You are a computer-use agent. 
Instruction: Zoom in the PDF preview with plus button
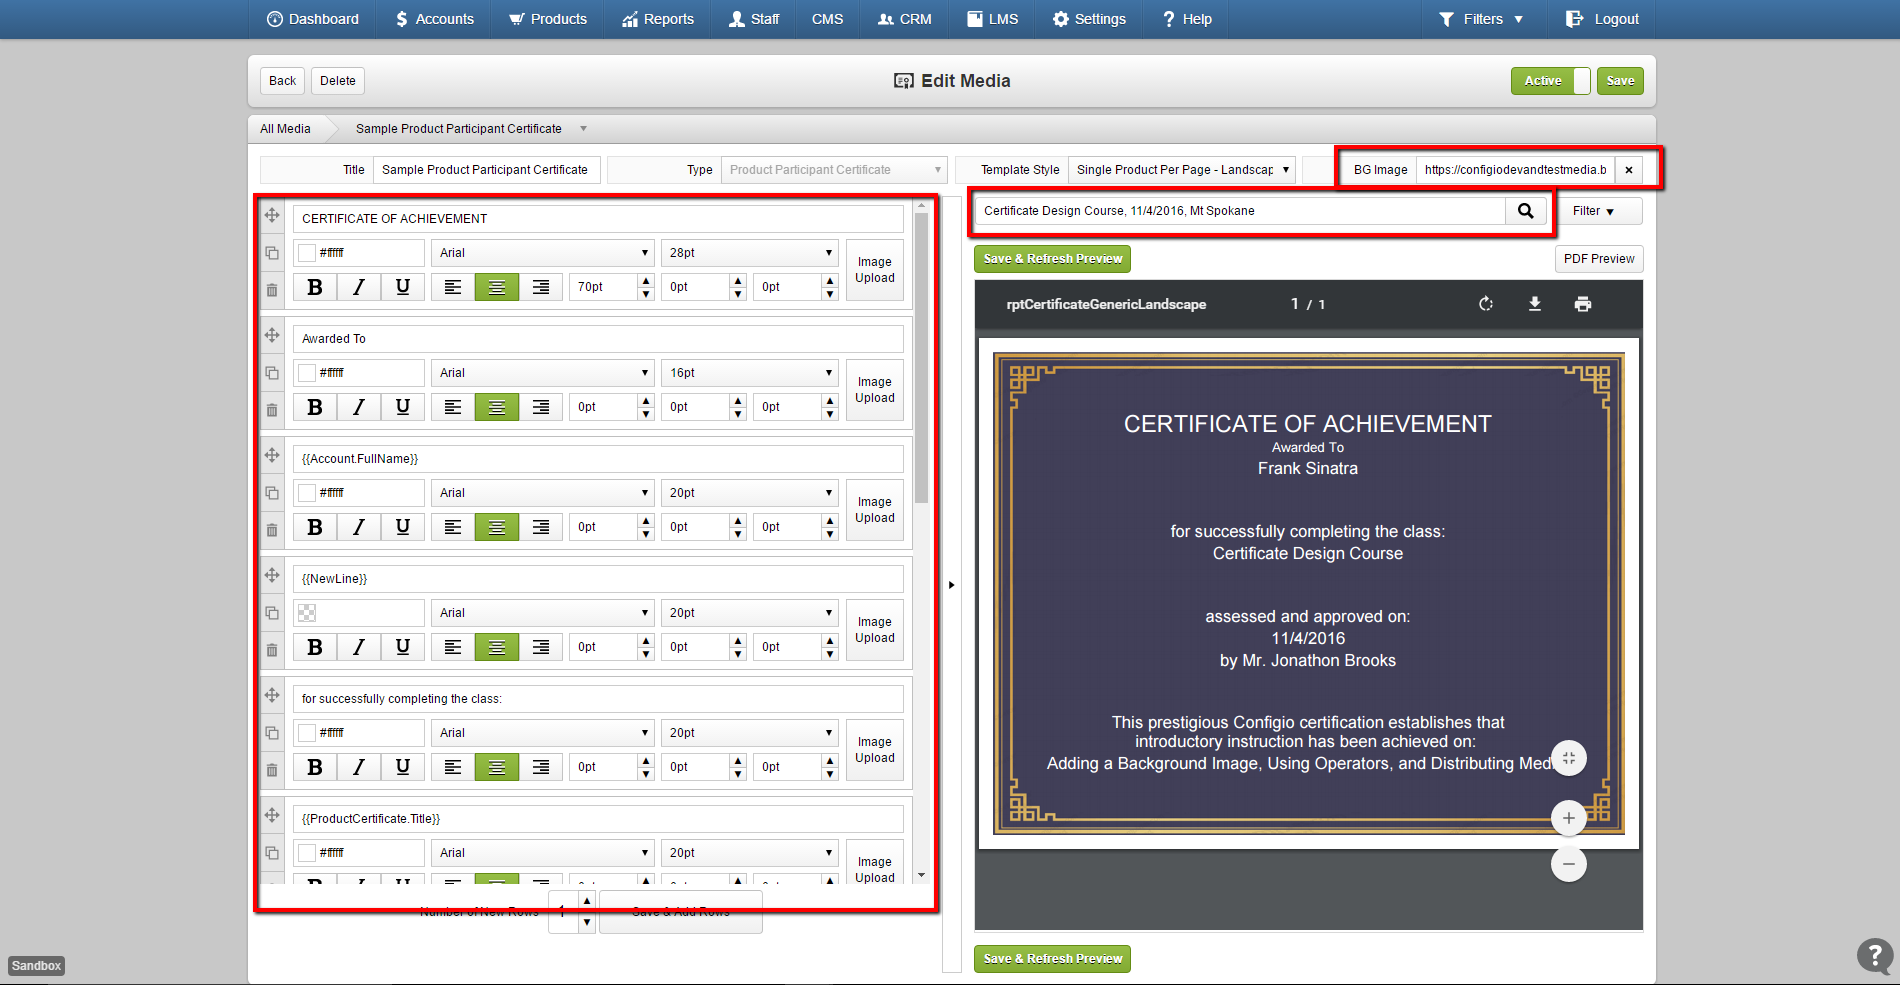(x=1569, y=818)
